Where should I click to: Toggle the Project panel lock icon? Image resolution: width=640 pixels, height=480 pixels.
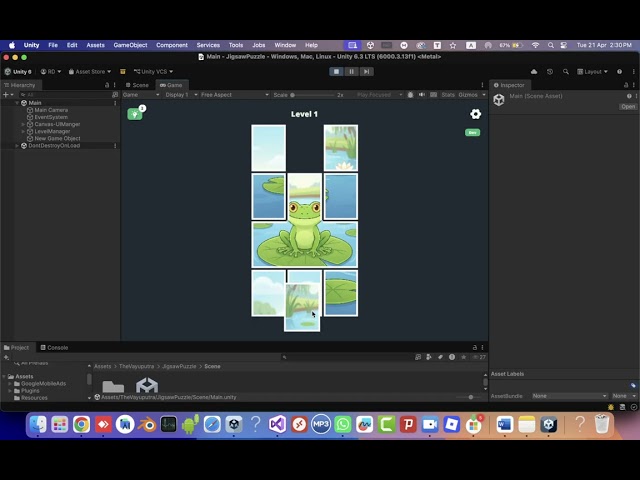point(475,347)
